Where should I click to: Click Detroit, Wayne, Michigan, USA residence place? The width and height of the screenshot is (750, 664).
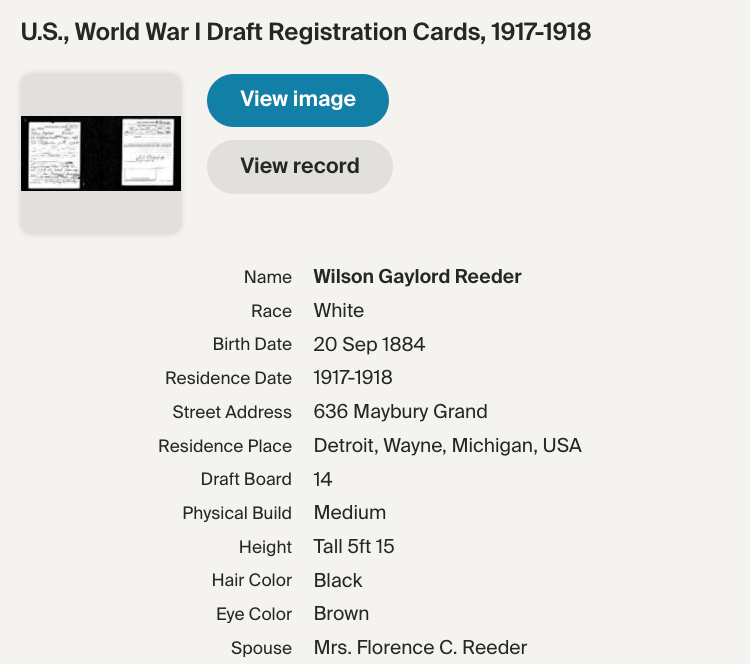pos(447,446)
